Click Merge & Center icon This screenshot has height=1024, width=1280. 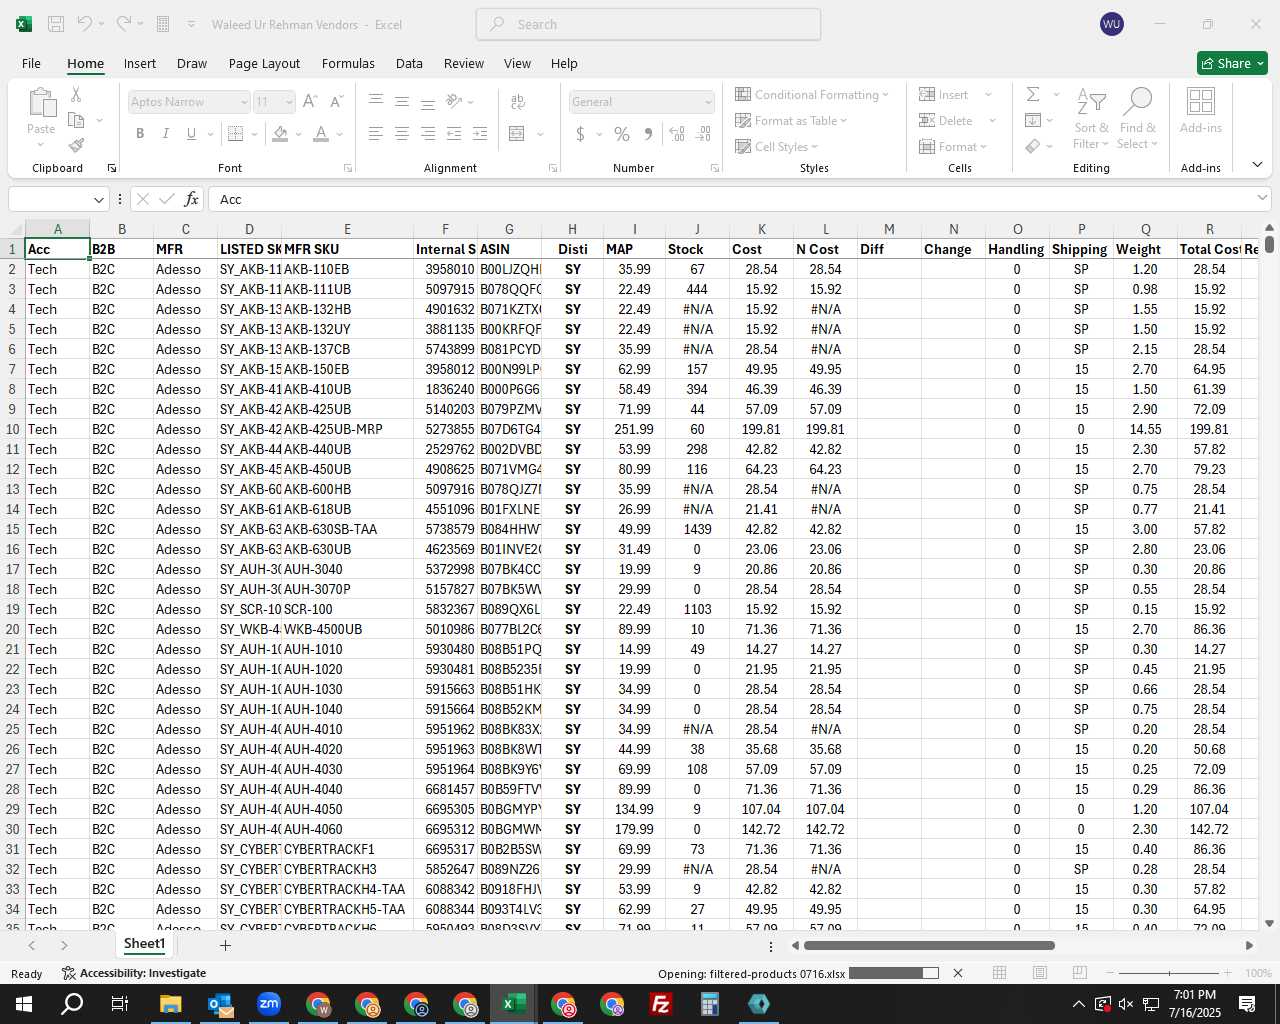tap(517, 133)
